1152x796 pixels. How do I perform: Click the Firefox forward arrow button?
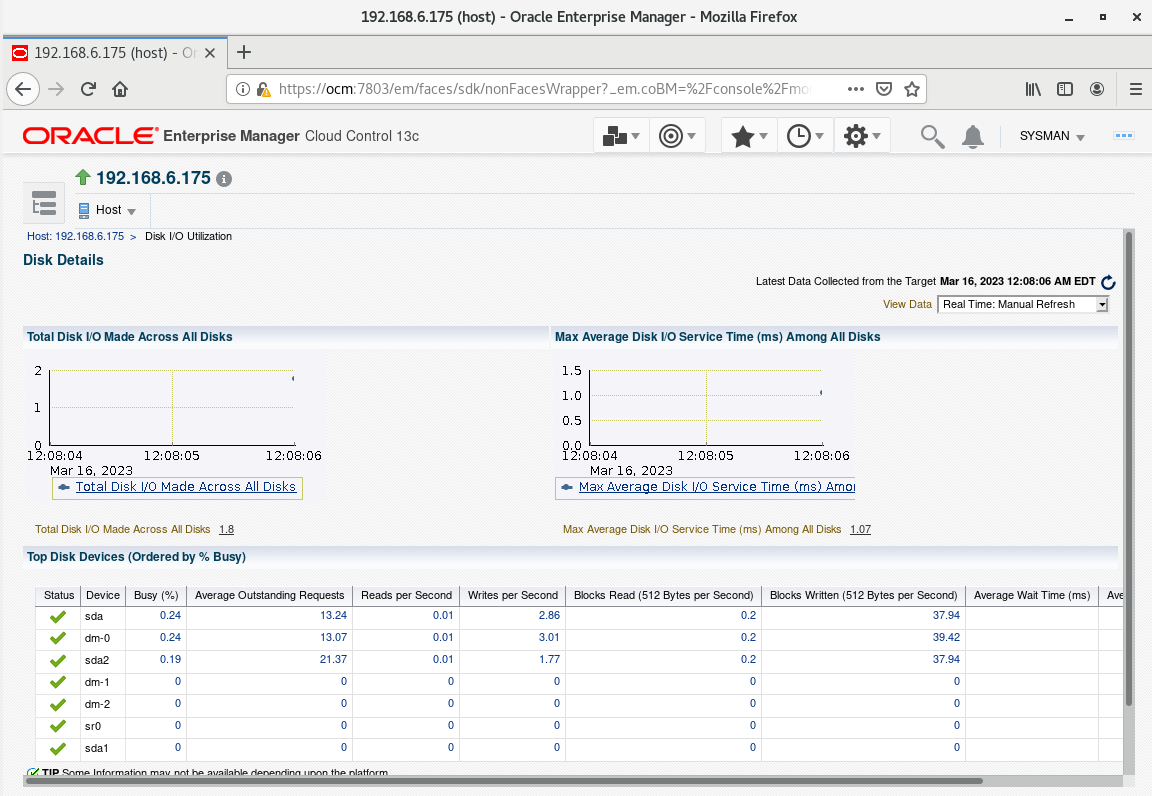(56, 89)
